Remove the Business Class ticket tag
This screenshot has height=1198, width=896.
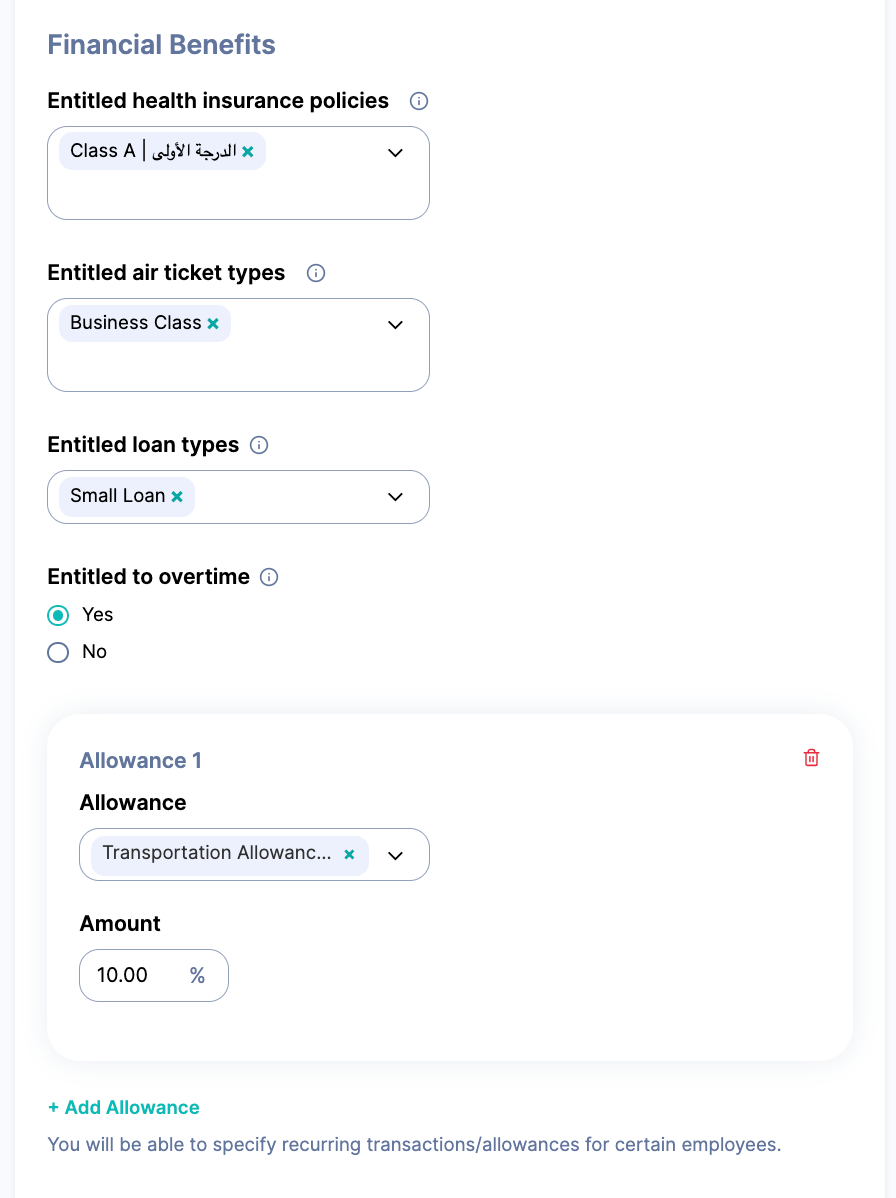(213, 324)
